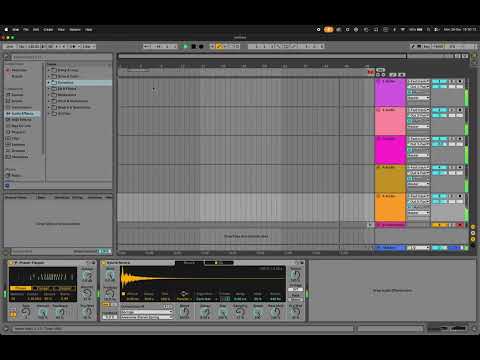Start playback with the transport Play button
The height and width of the screenshot is (360, 480).
point(186,46)
